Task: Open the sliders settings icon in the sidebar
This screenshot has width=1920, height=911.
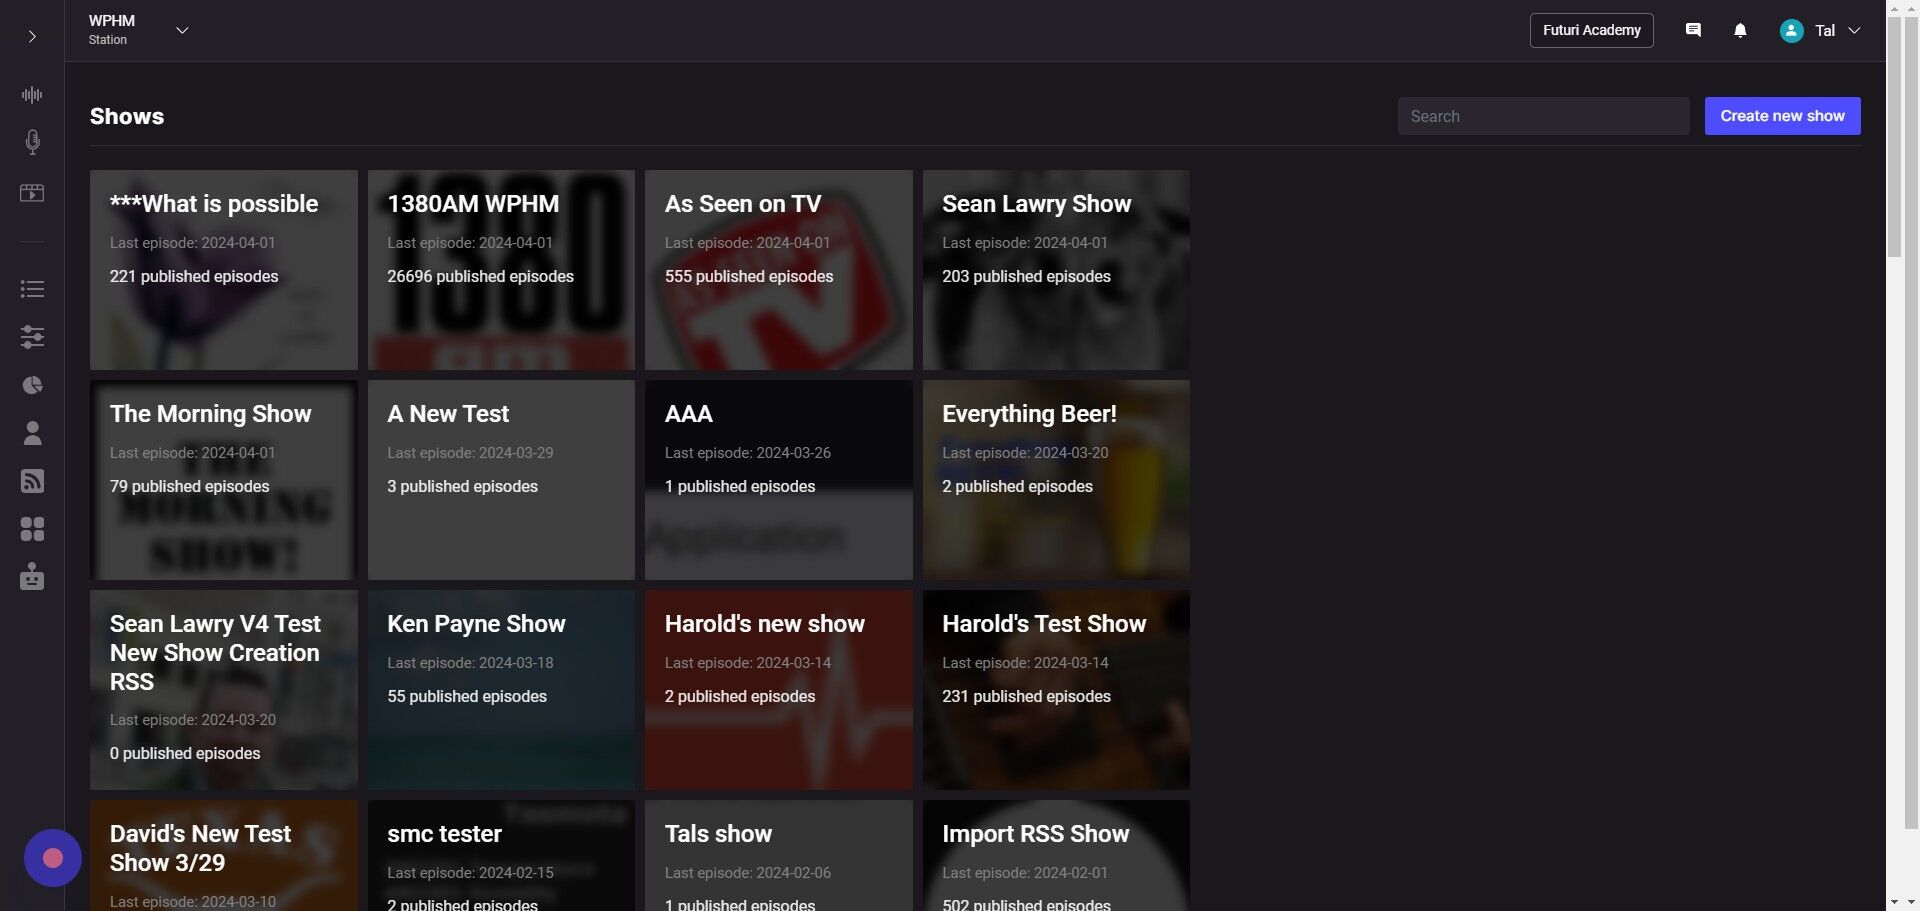Action: tap(32, 337)
